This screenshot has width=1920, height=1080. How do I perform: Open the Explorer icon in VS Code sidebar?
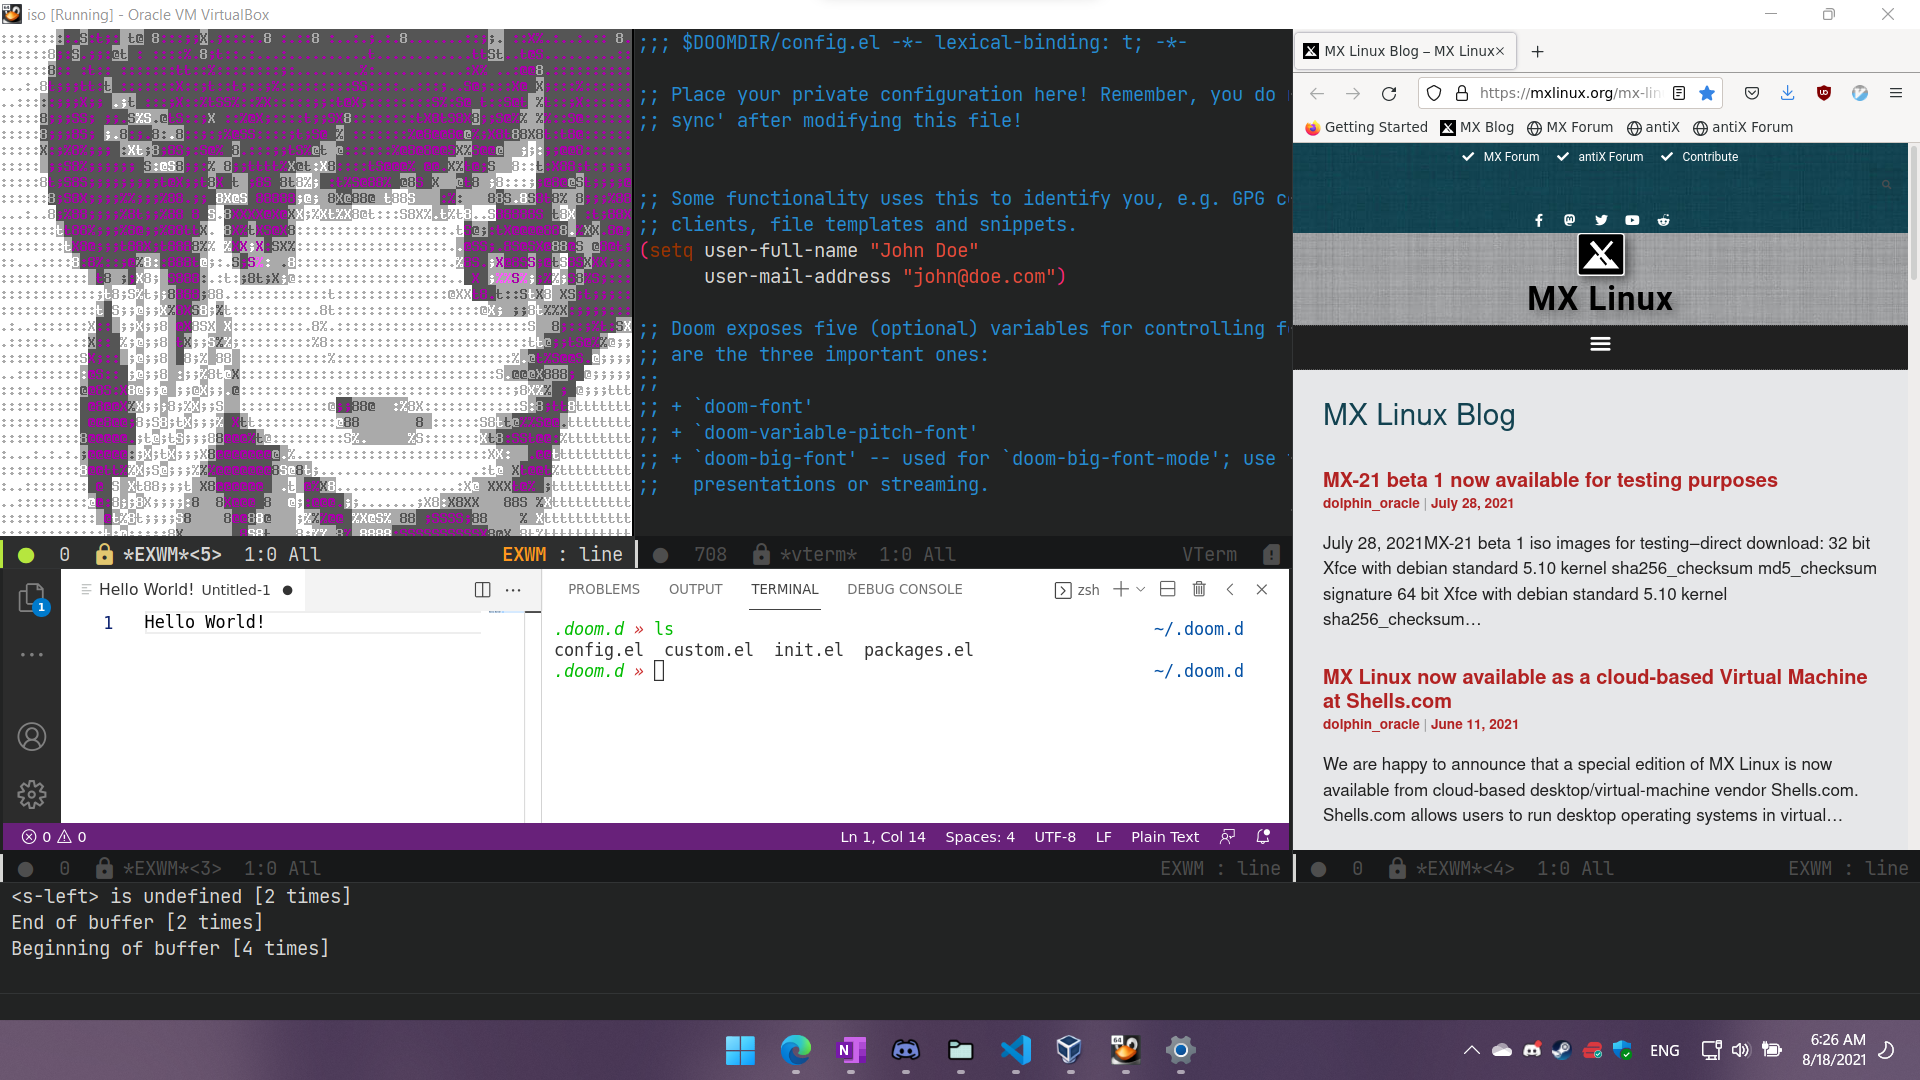pos(31,598)
